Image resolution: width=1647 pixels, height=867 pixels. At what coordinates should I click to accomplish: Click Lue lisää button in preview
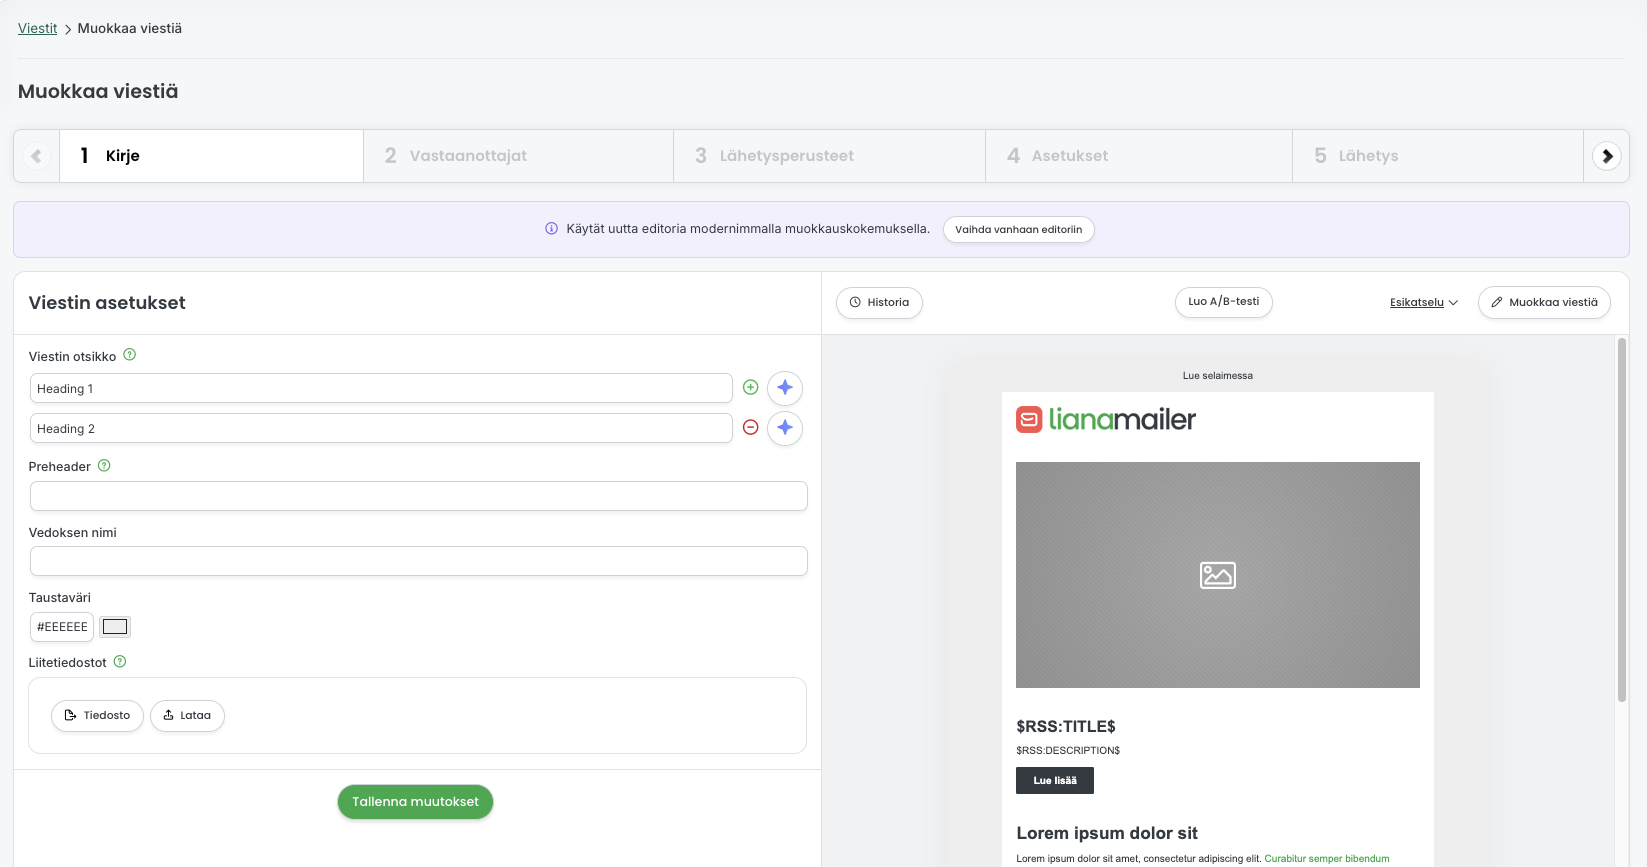pos(1055,781)
